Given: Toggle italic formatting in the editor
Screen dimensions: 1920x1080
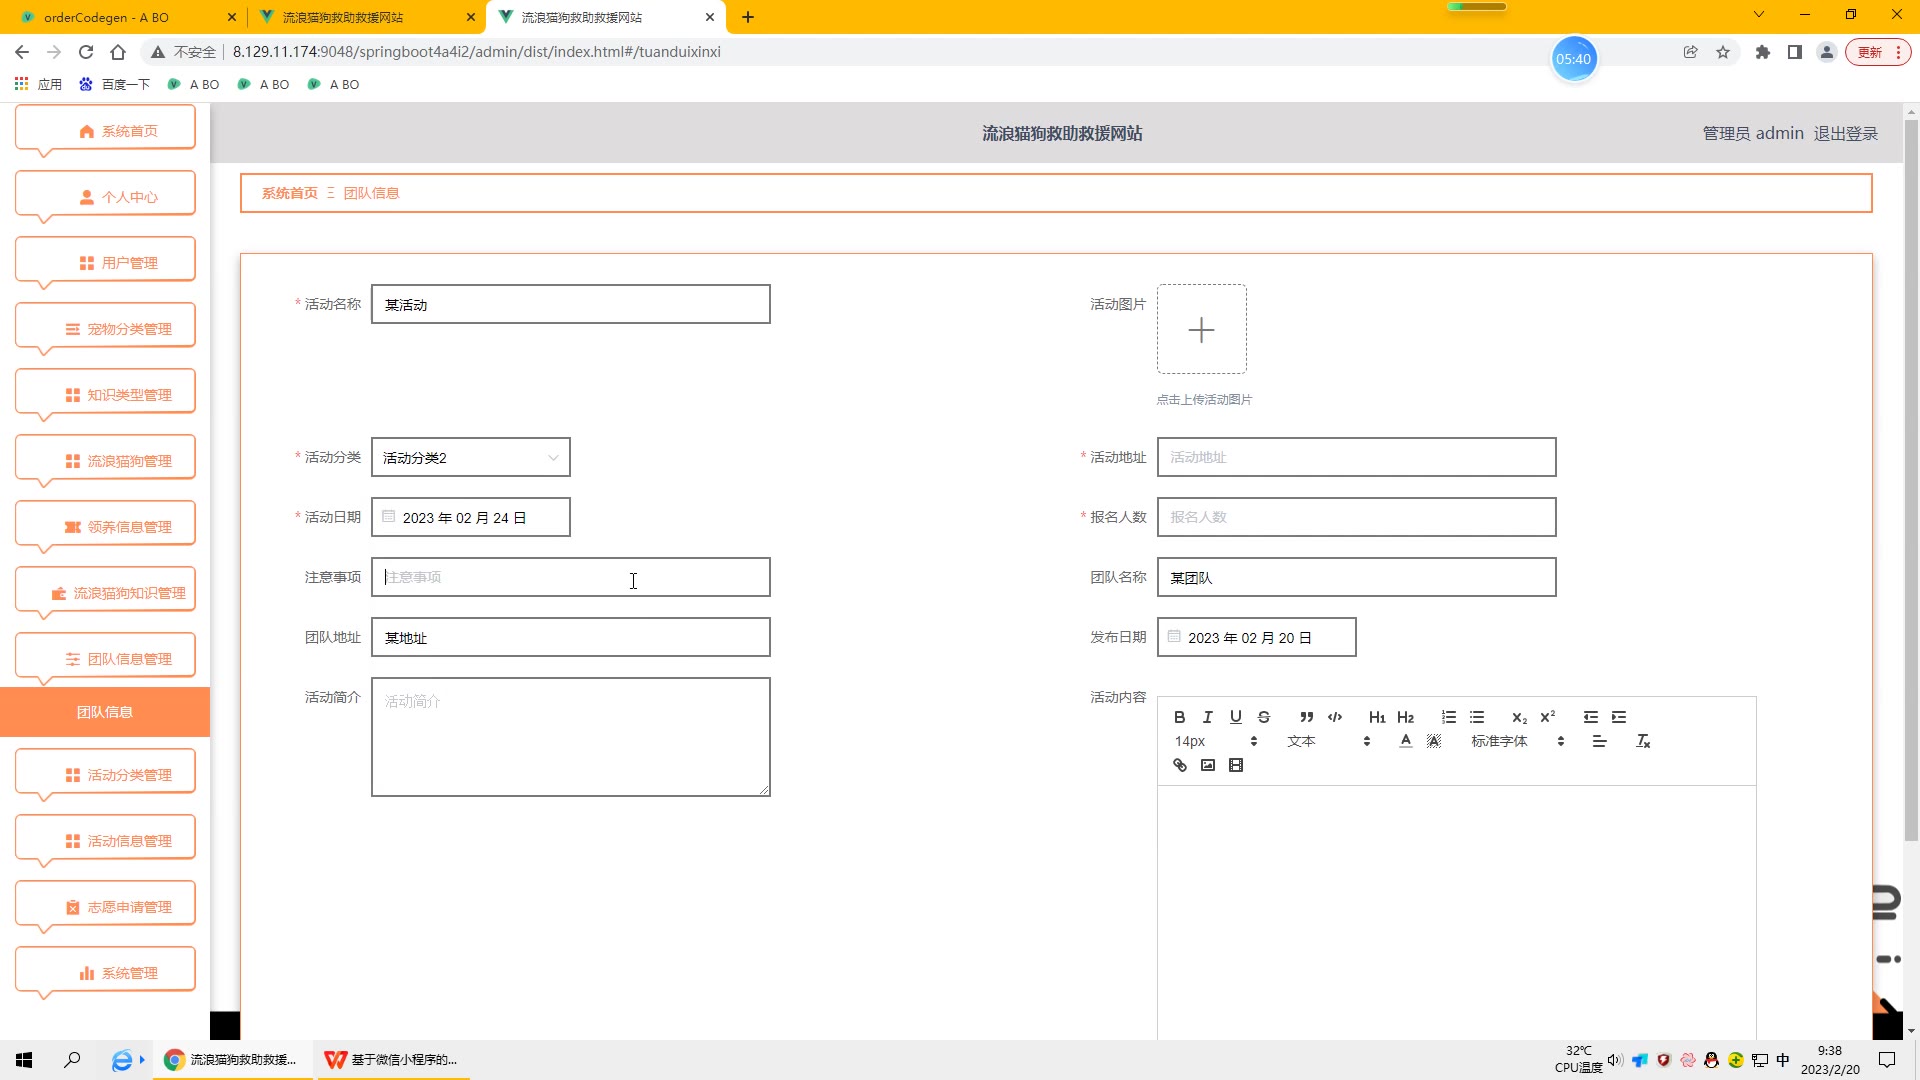Looking at the screenshot, I should (1208, 717).
